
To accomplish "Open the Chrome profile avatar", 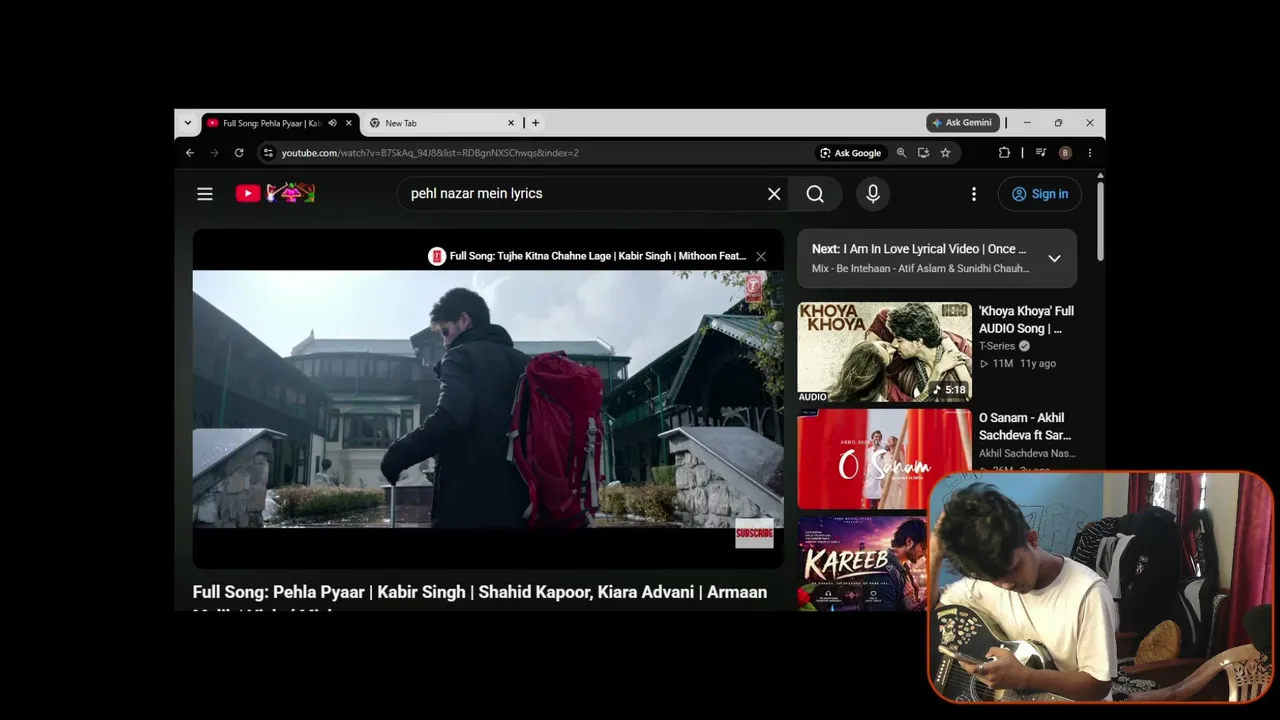I will [x=1065, y=153].
